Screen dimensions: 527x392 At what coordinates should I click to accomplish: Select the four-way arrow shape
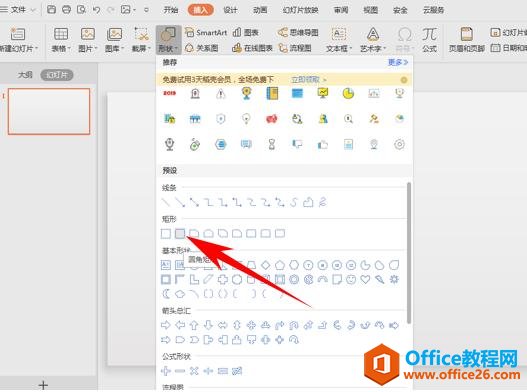251,325
